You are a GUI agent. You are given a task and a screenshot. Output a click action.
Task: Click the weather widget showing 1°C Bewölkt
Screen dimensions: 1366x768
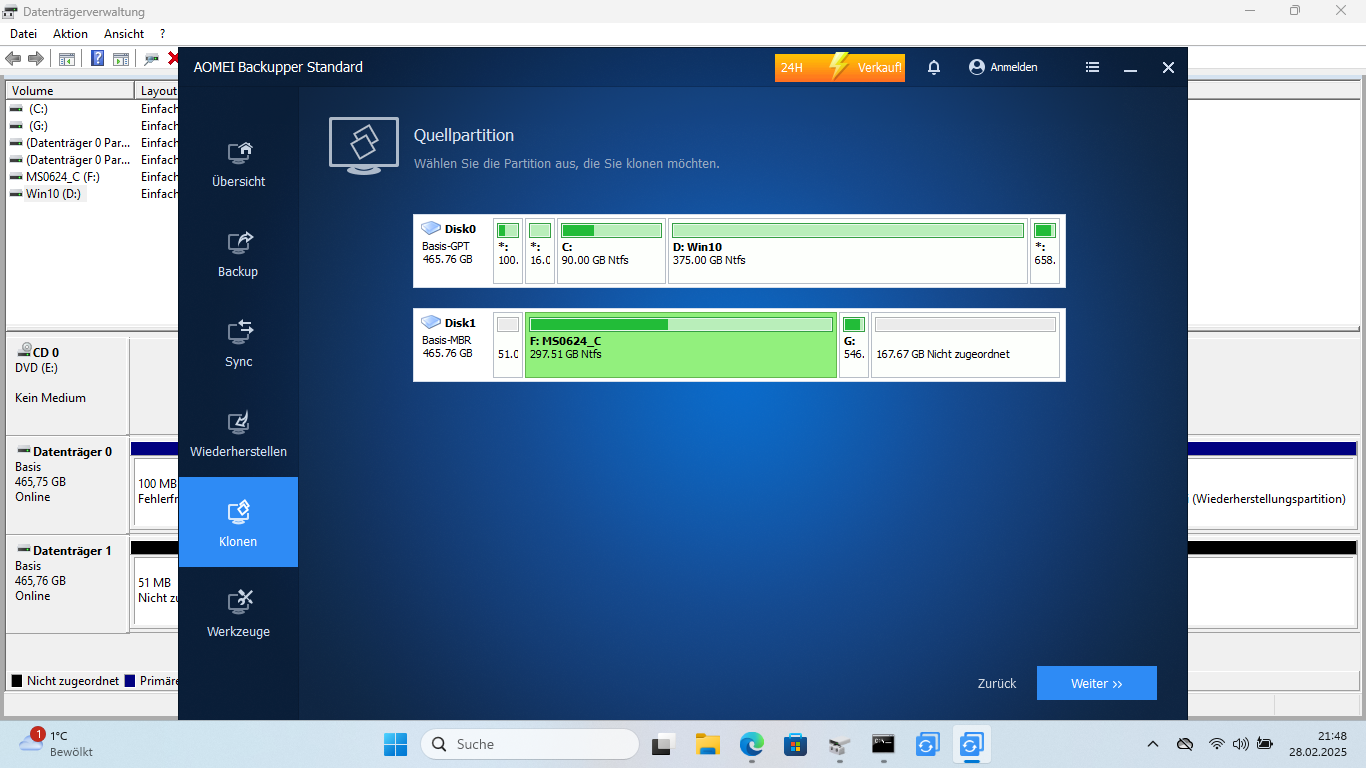click(x=56, y=743)
